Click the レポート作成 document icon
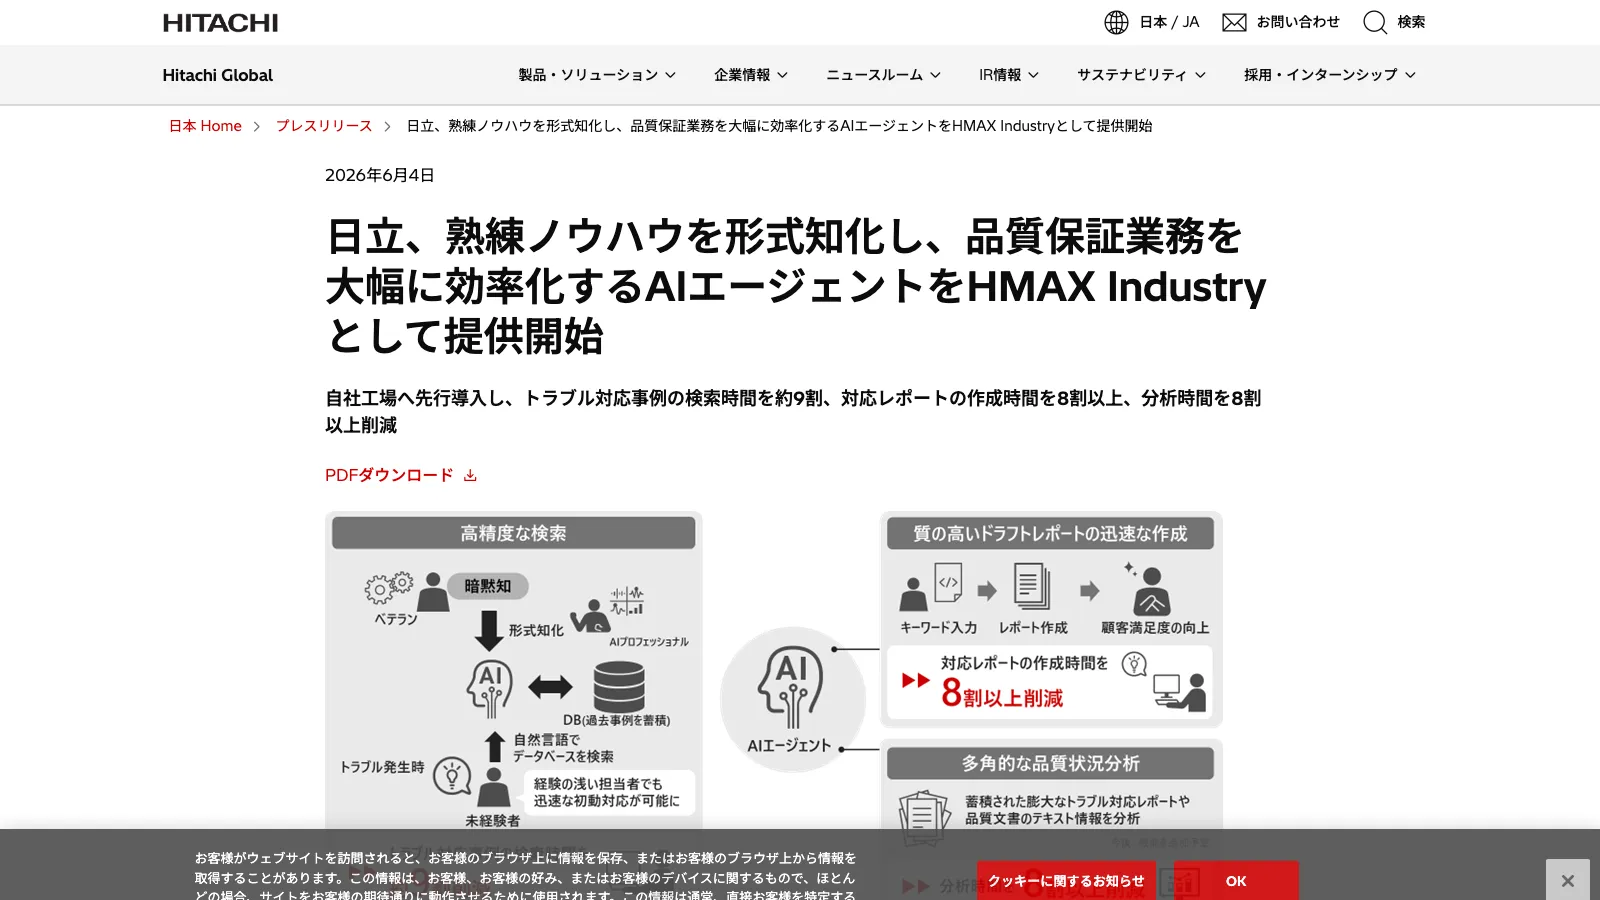Image resolution: width=1600 pixels, height=900 pixels. pos(1032,586)
